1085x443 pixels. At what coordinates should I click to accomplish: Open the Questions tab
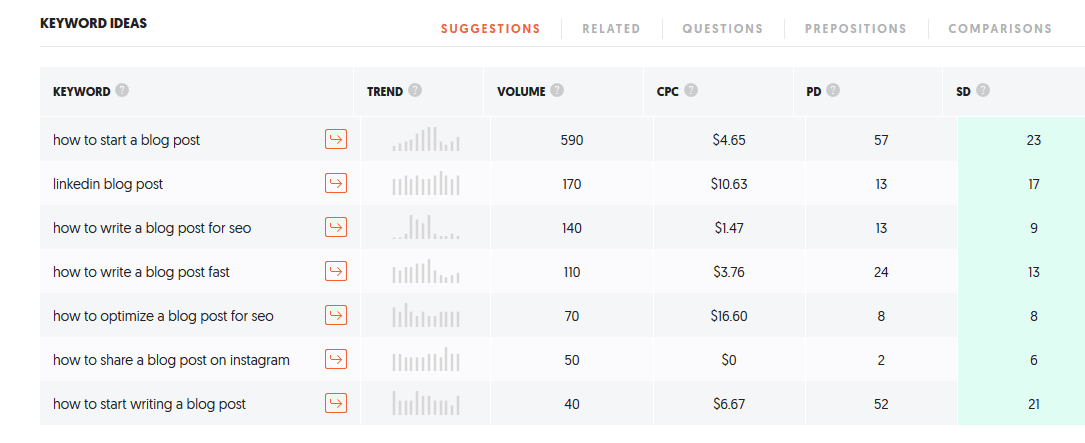click(x=722, y=29)
